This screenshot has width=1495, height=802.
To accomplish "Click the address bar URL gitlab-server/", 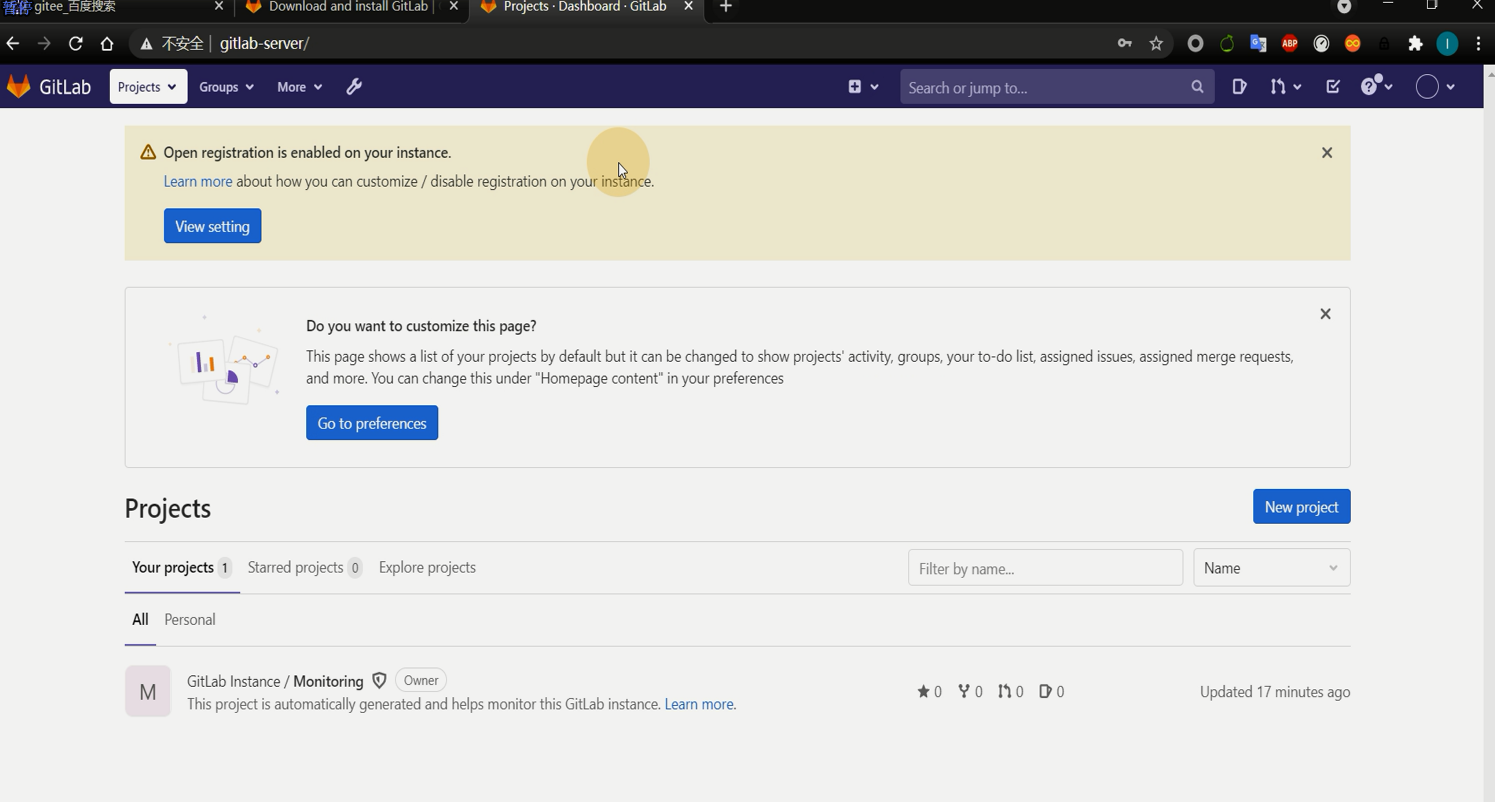I will [264, 44].
